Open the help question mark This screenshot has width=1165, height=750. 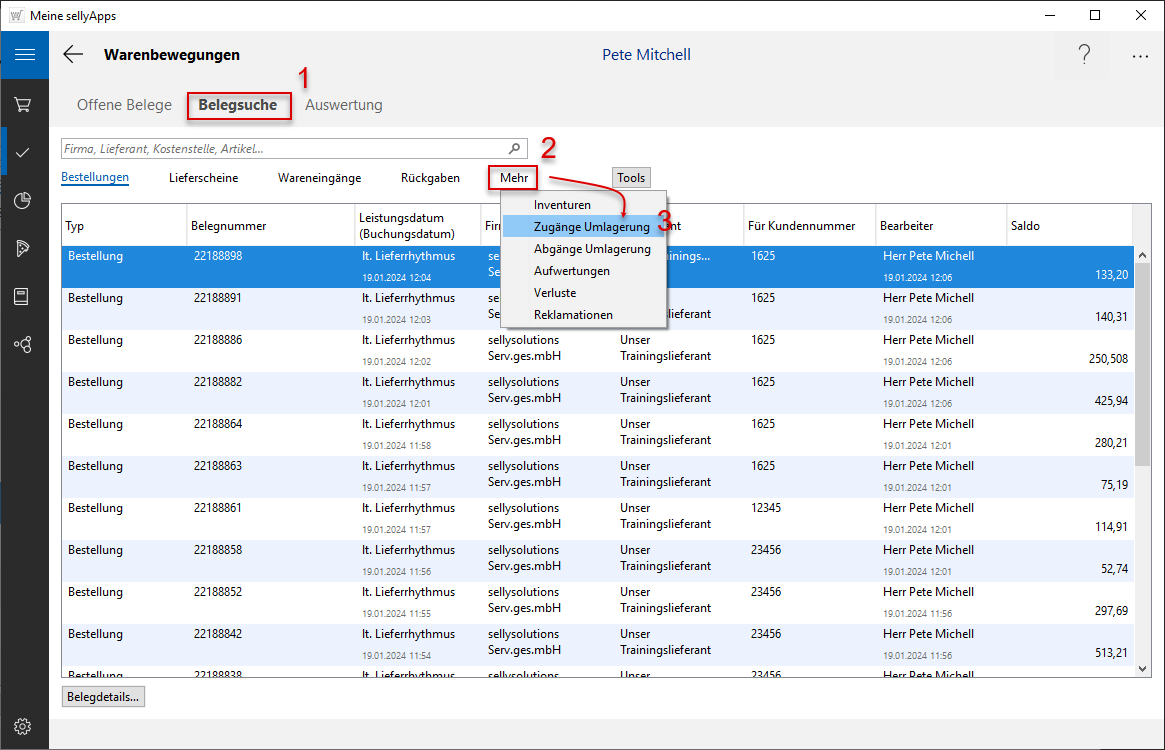tap(1084, 55)
